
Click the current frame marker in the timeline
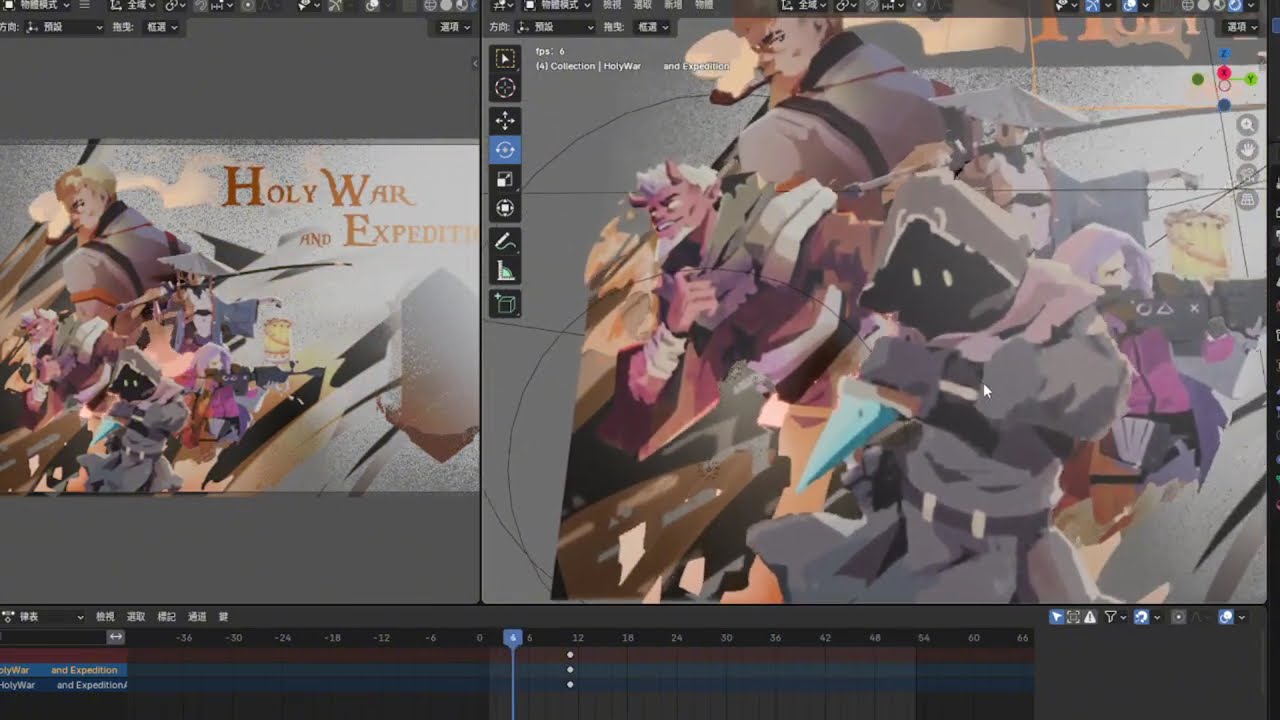pos(513,637)
